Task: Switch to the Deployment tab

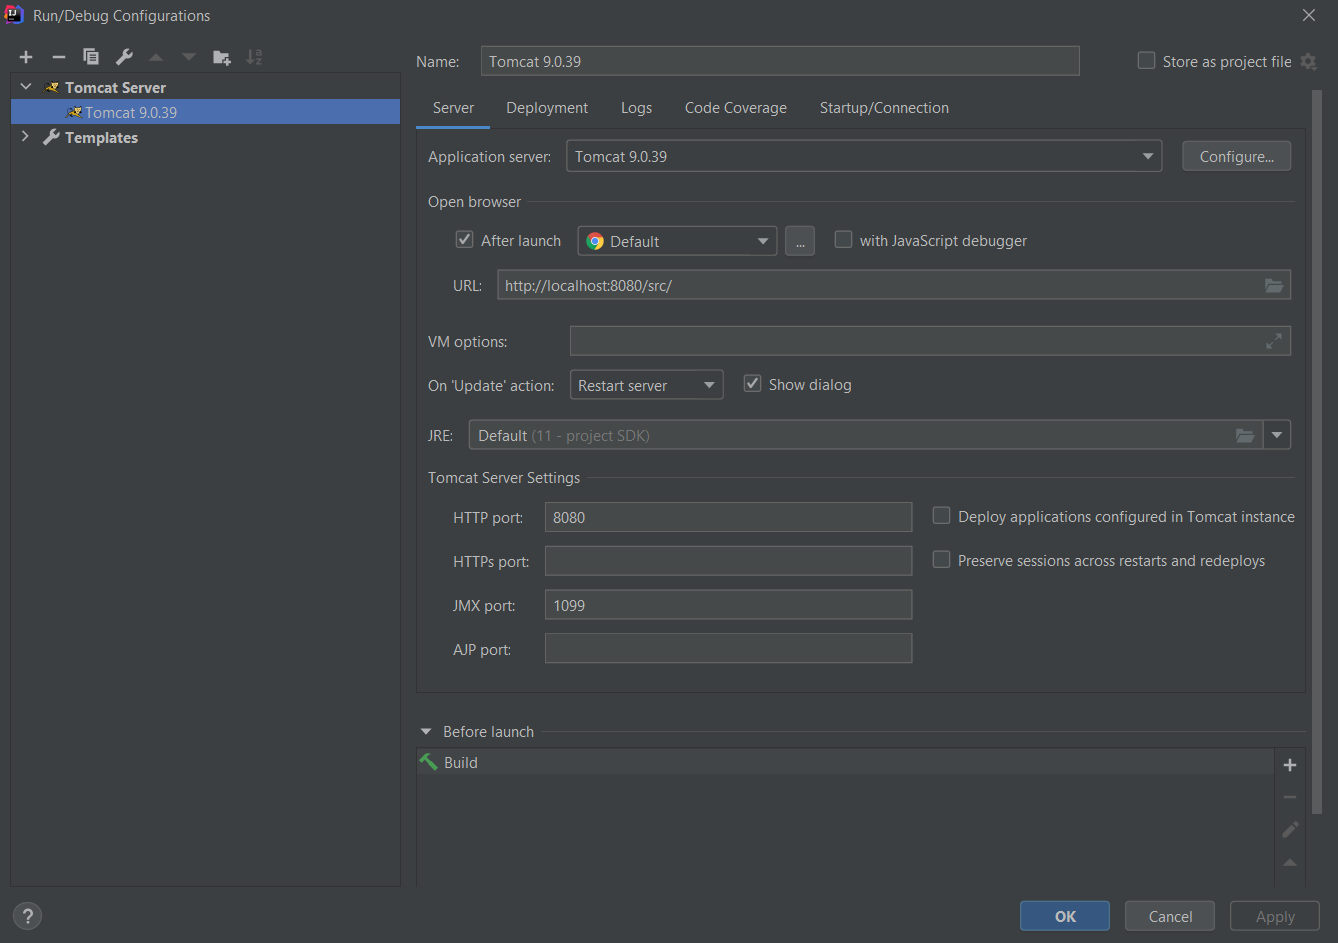Action: (547, 108)
